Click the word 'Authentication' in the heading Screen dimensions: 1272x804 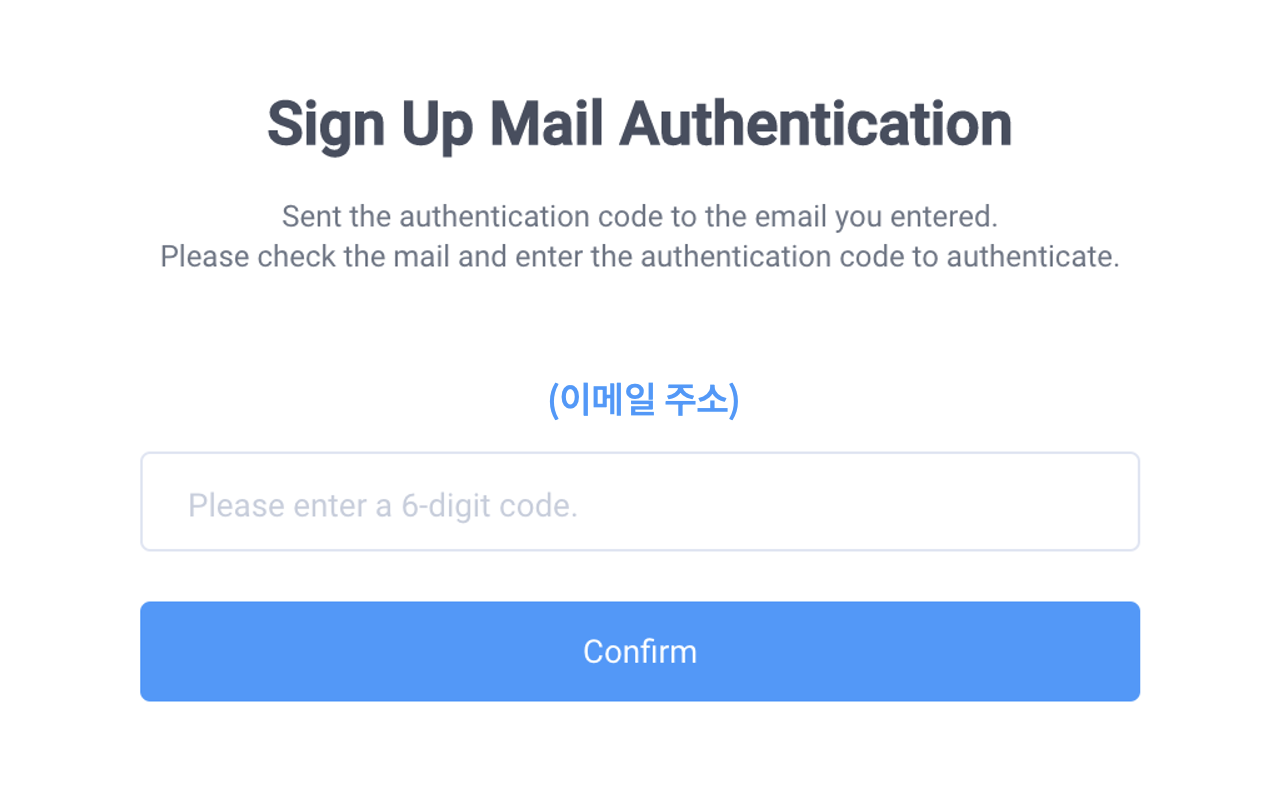[x=815, y=125]
